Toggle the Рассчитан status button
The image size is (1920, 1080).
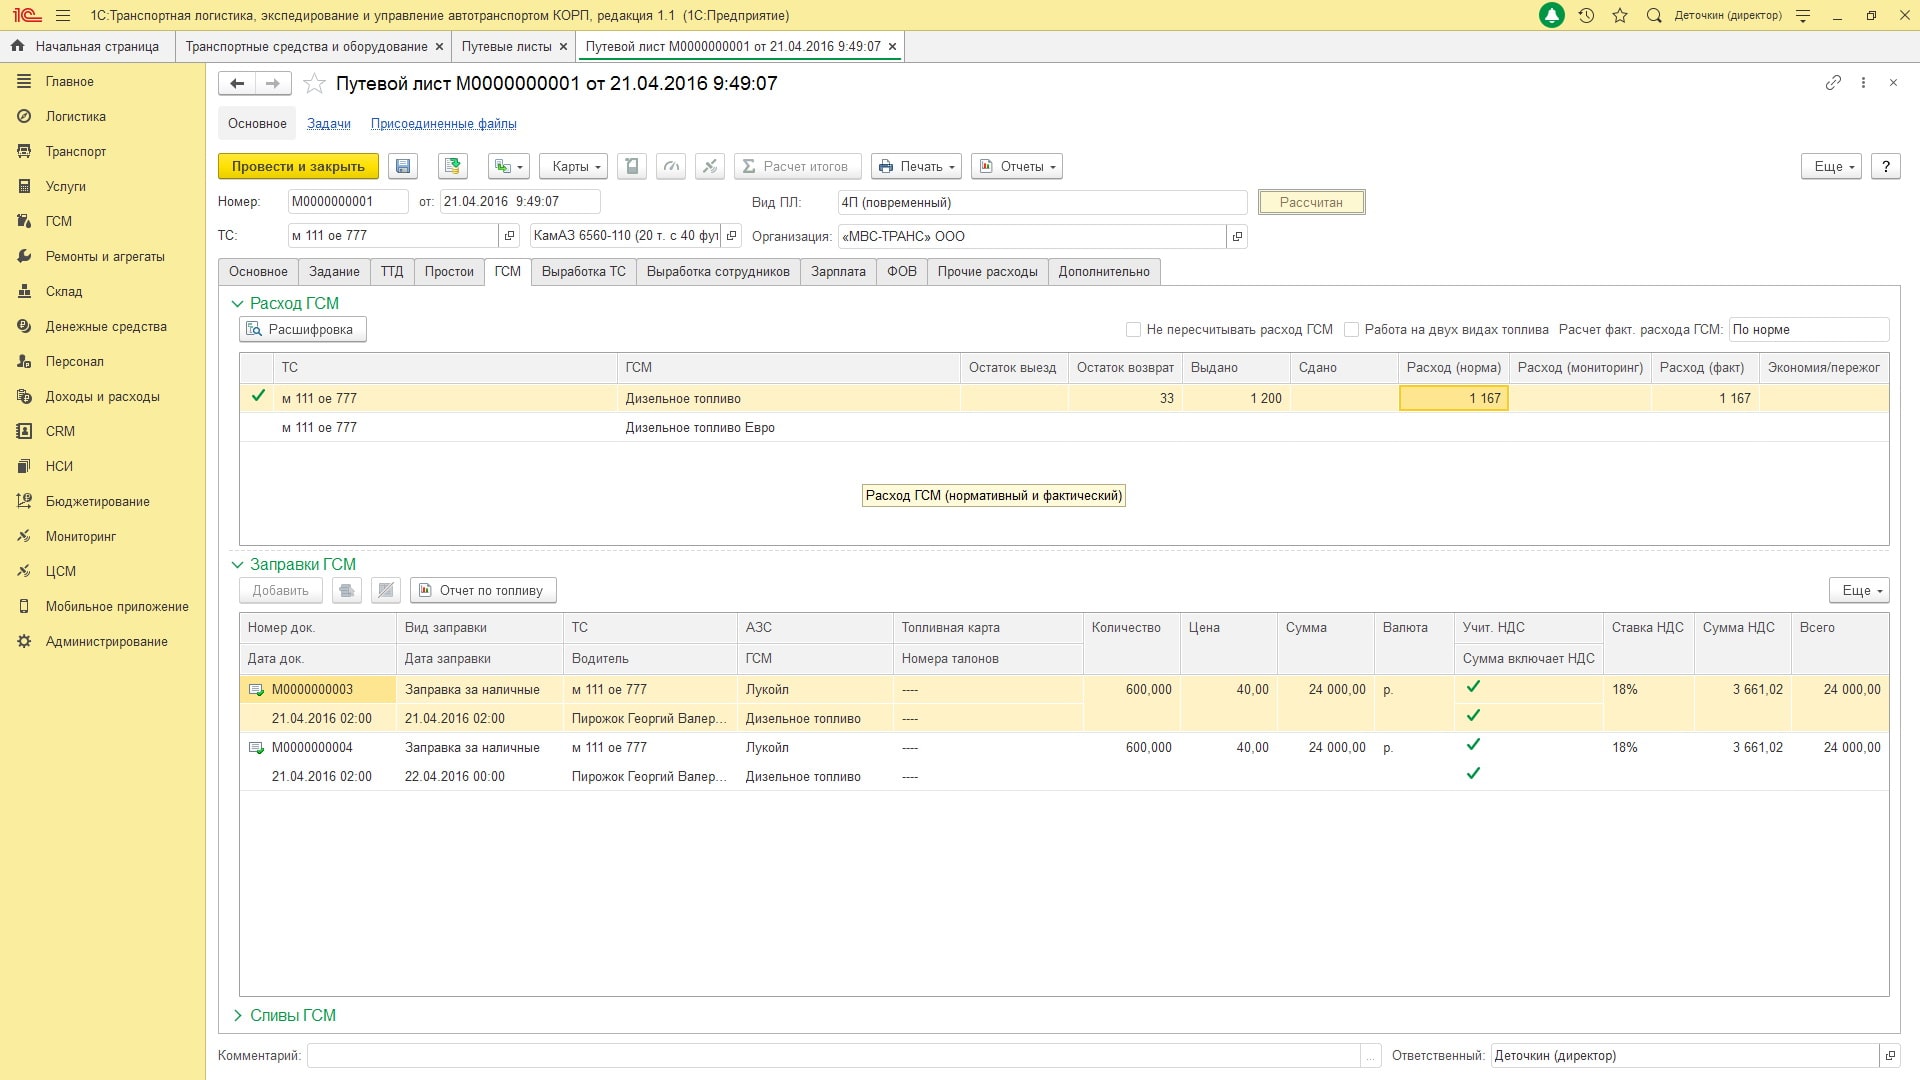(1311, 202)
